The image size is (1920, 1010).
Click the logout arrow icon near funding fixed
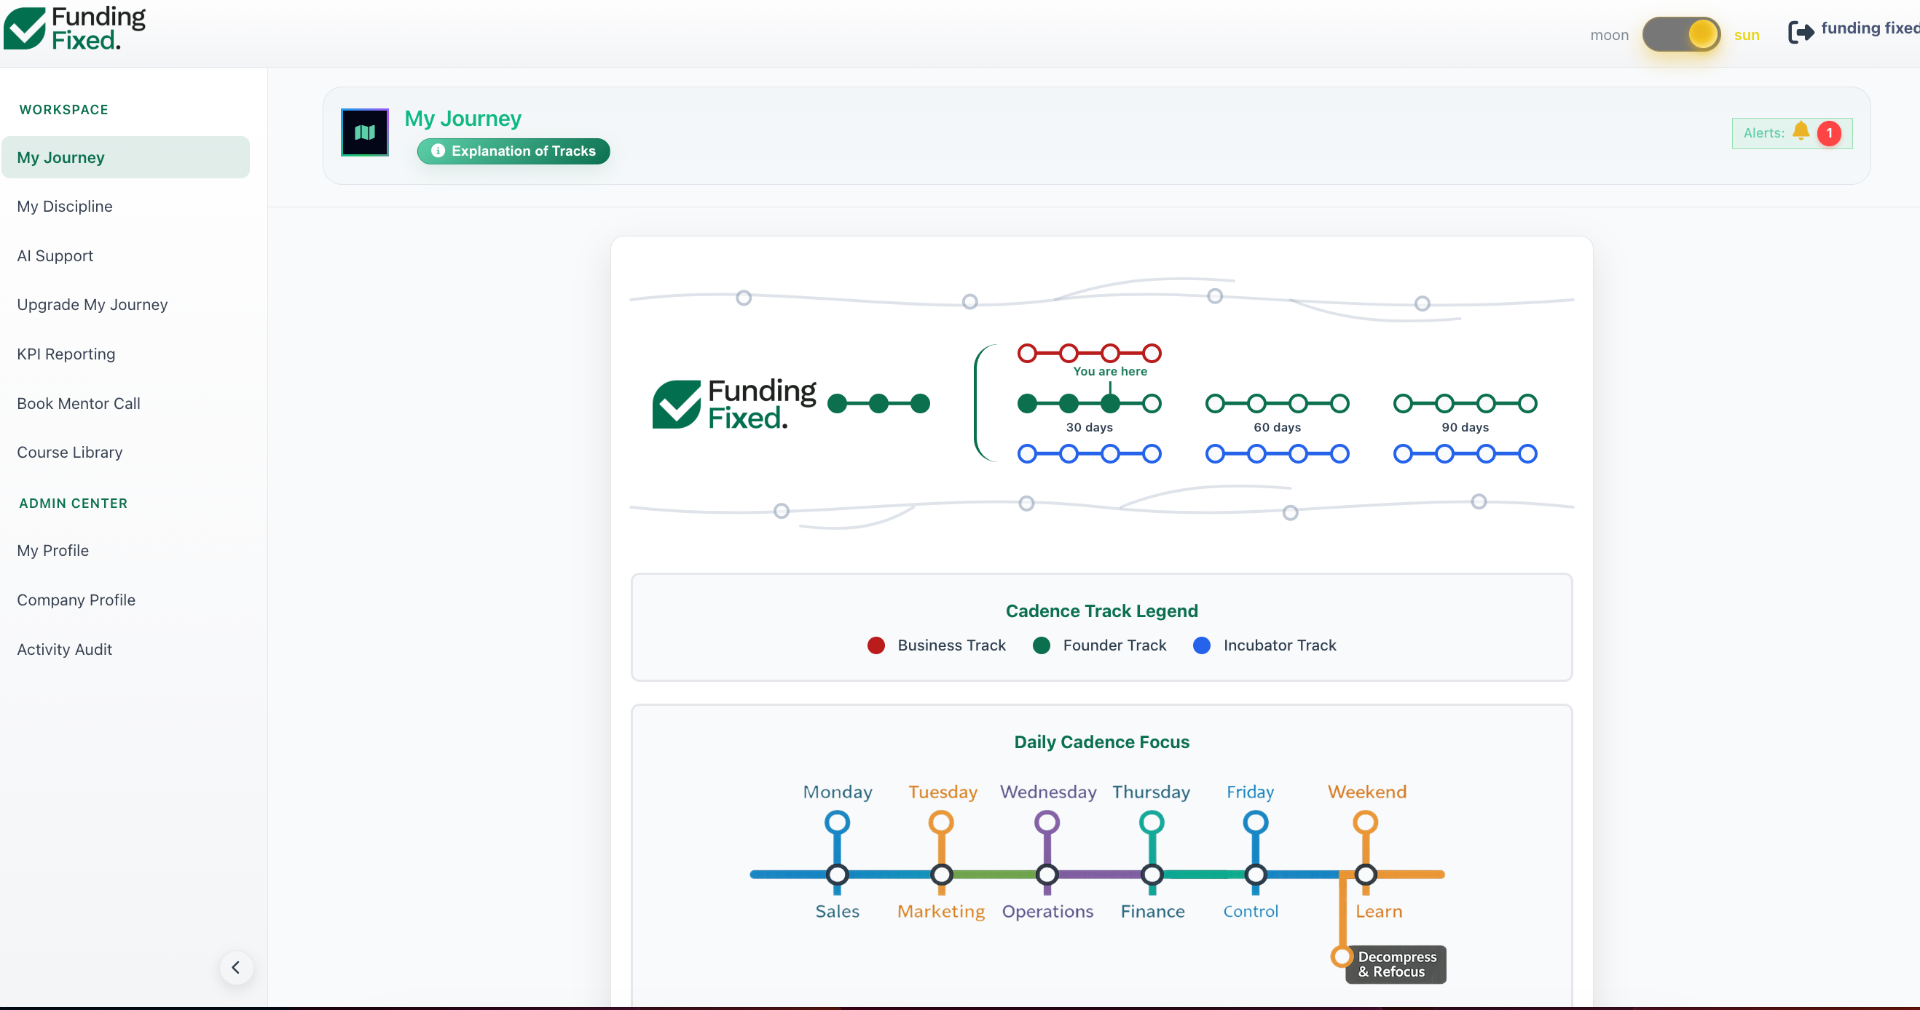tap(1801, 31)
